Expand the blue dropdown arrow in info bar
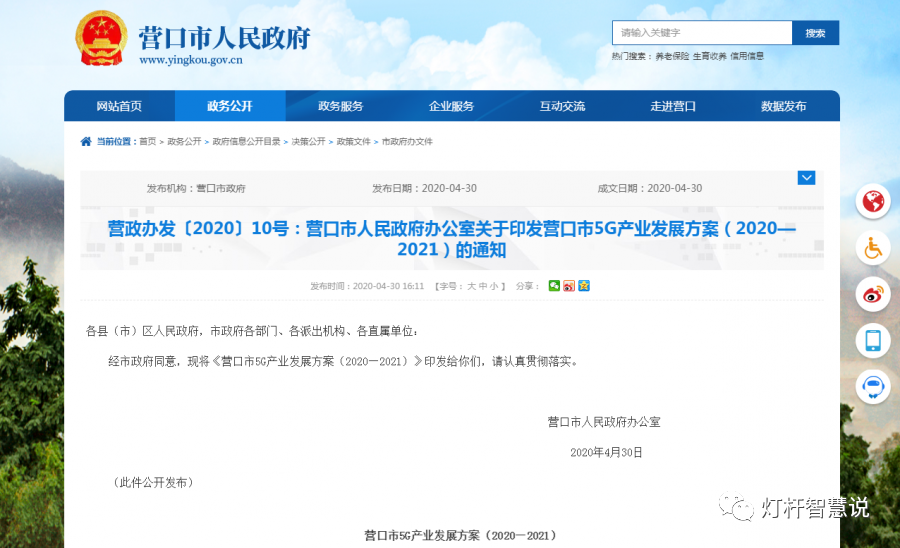Screen dimensions: 900x548 pyautogui.click(x=806, y=178)
